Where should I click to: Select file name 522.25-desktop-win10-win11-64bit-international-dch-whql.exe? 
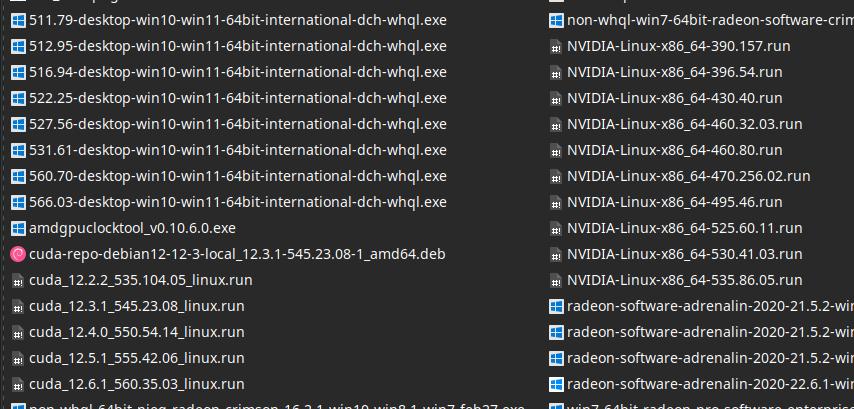pos(238,99)
